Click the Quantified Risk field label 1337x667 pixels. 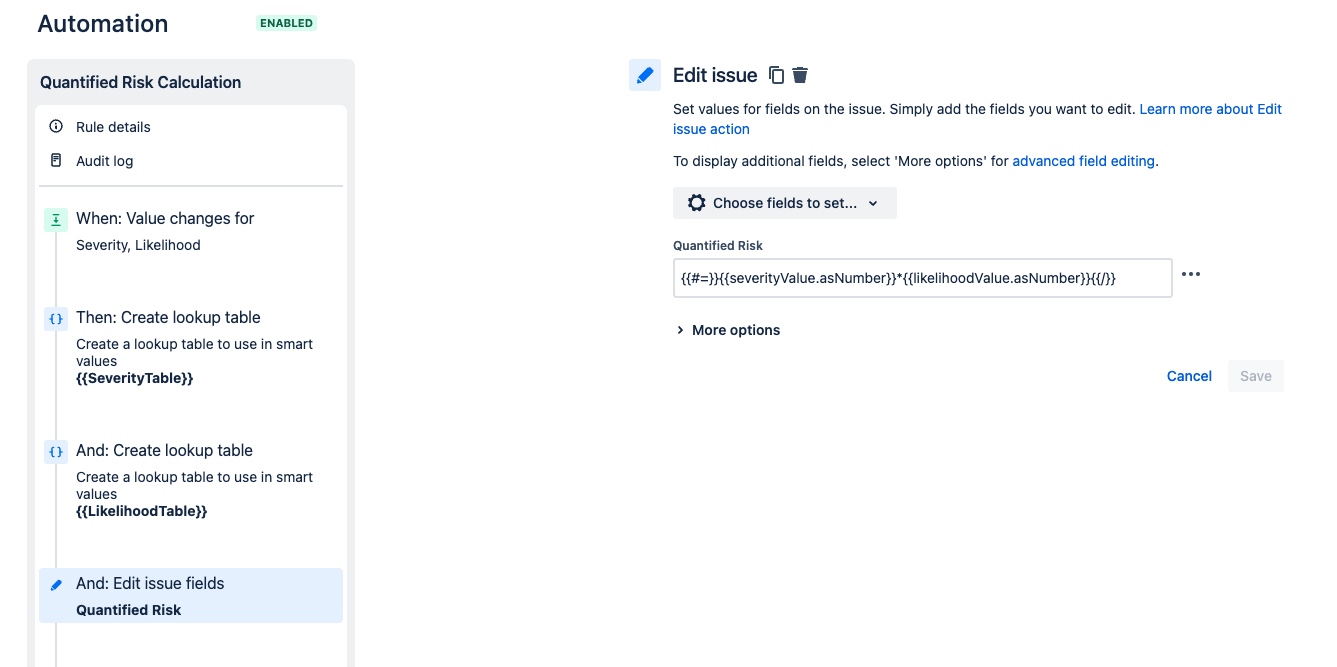[x=718, y=245]
